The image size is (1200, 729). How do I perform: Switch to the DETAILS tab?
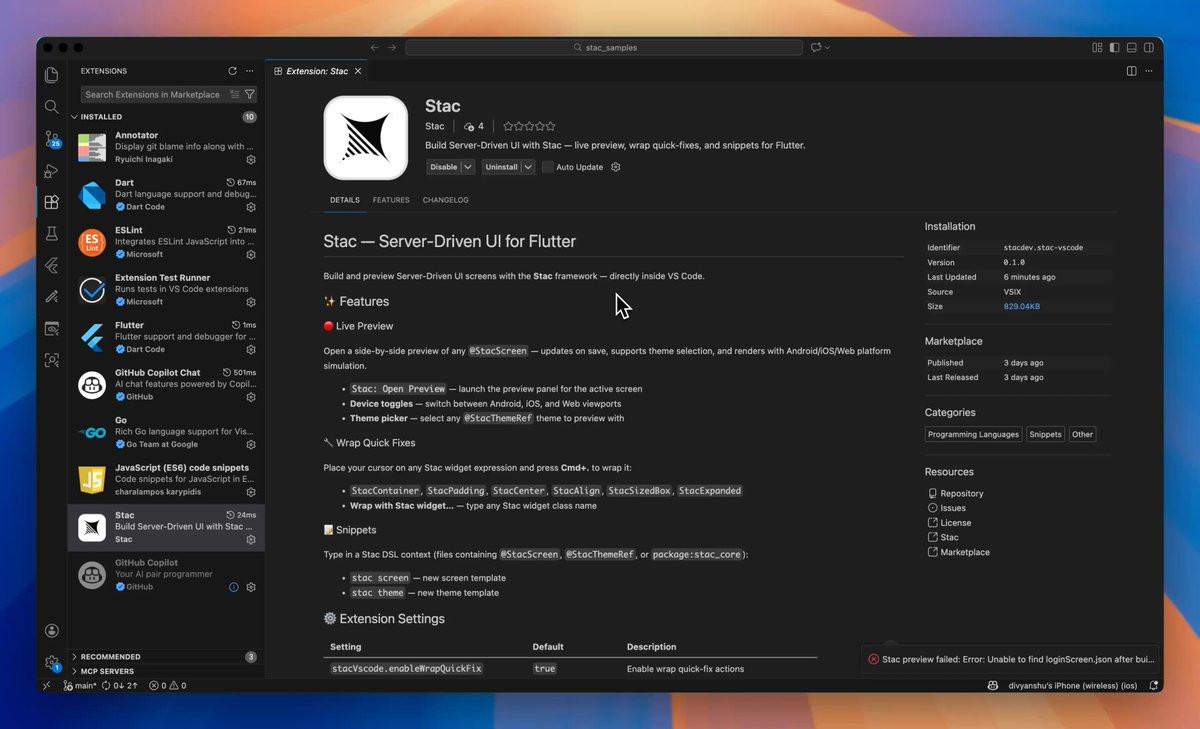[345, 200]
